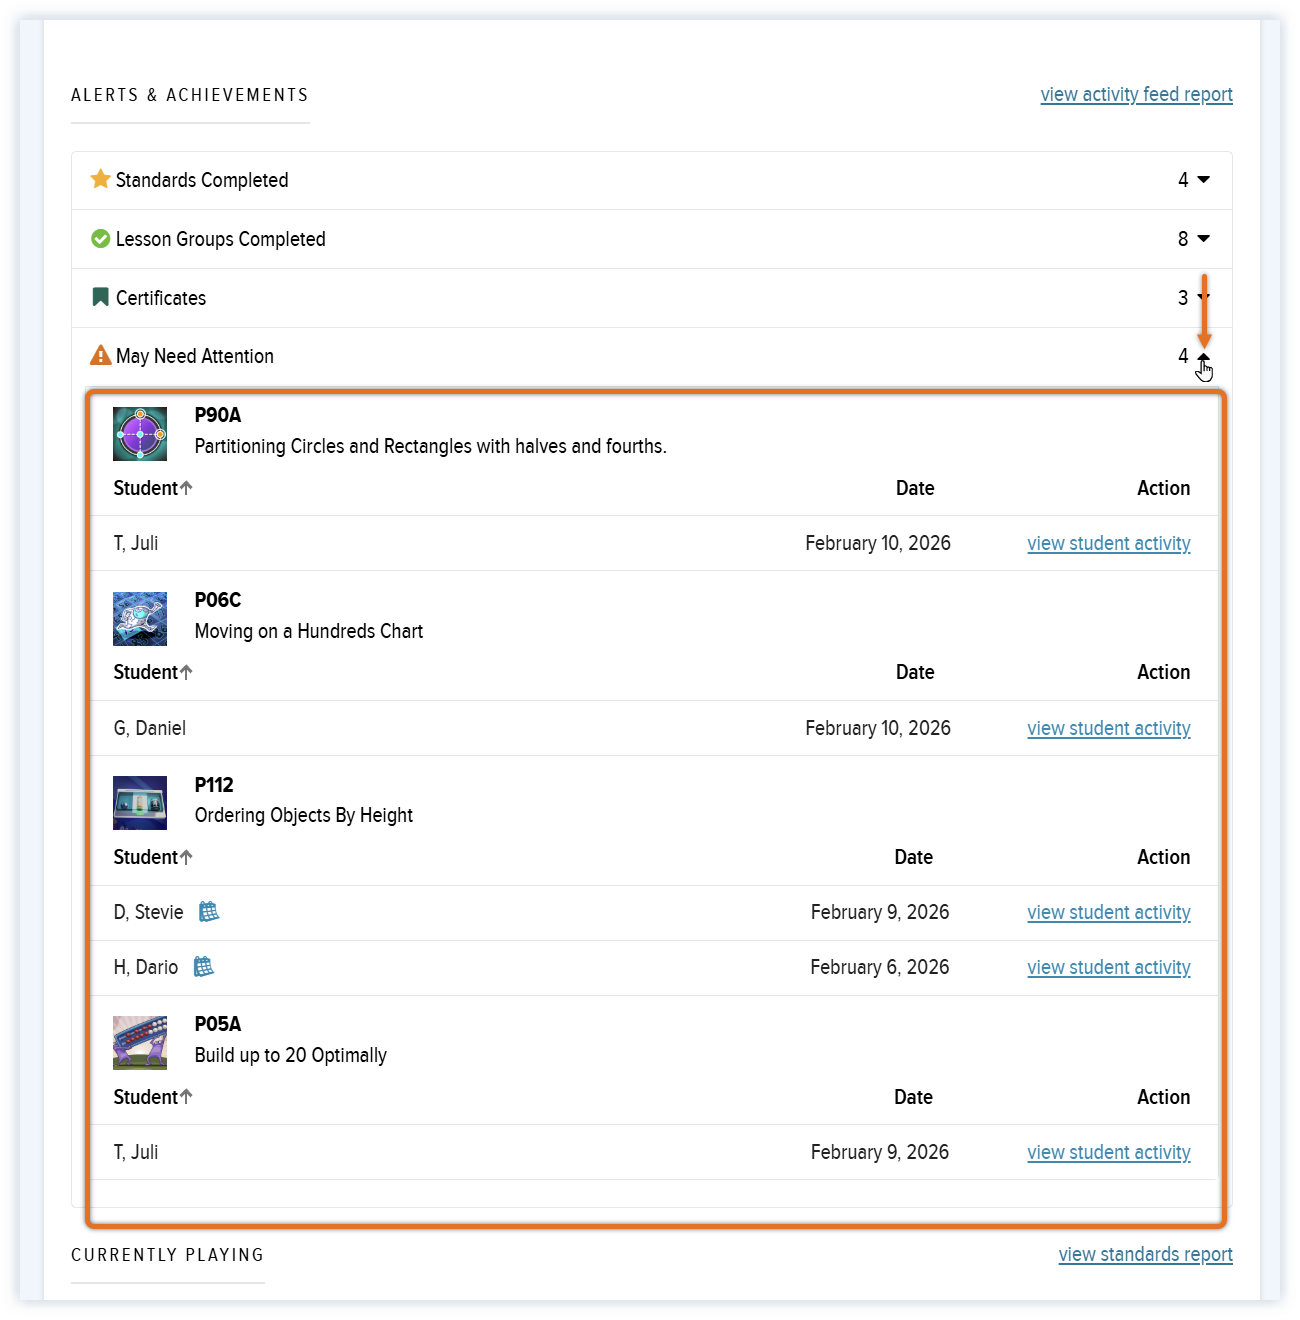Expand the Certificates section arrow
1300x1320 pixels.
1203,298
